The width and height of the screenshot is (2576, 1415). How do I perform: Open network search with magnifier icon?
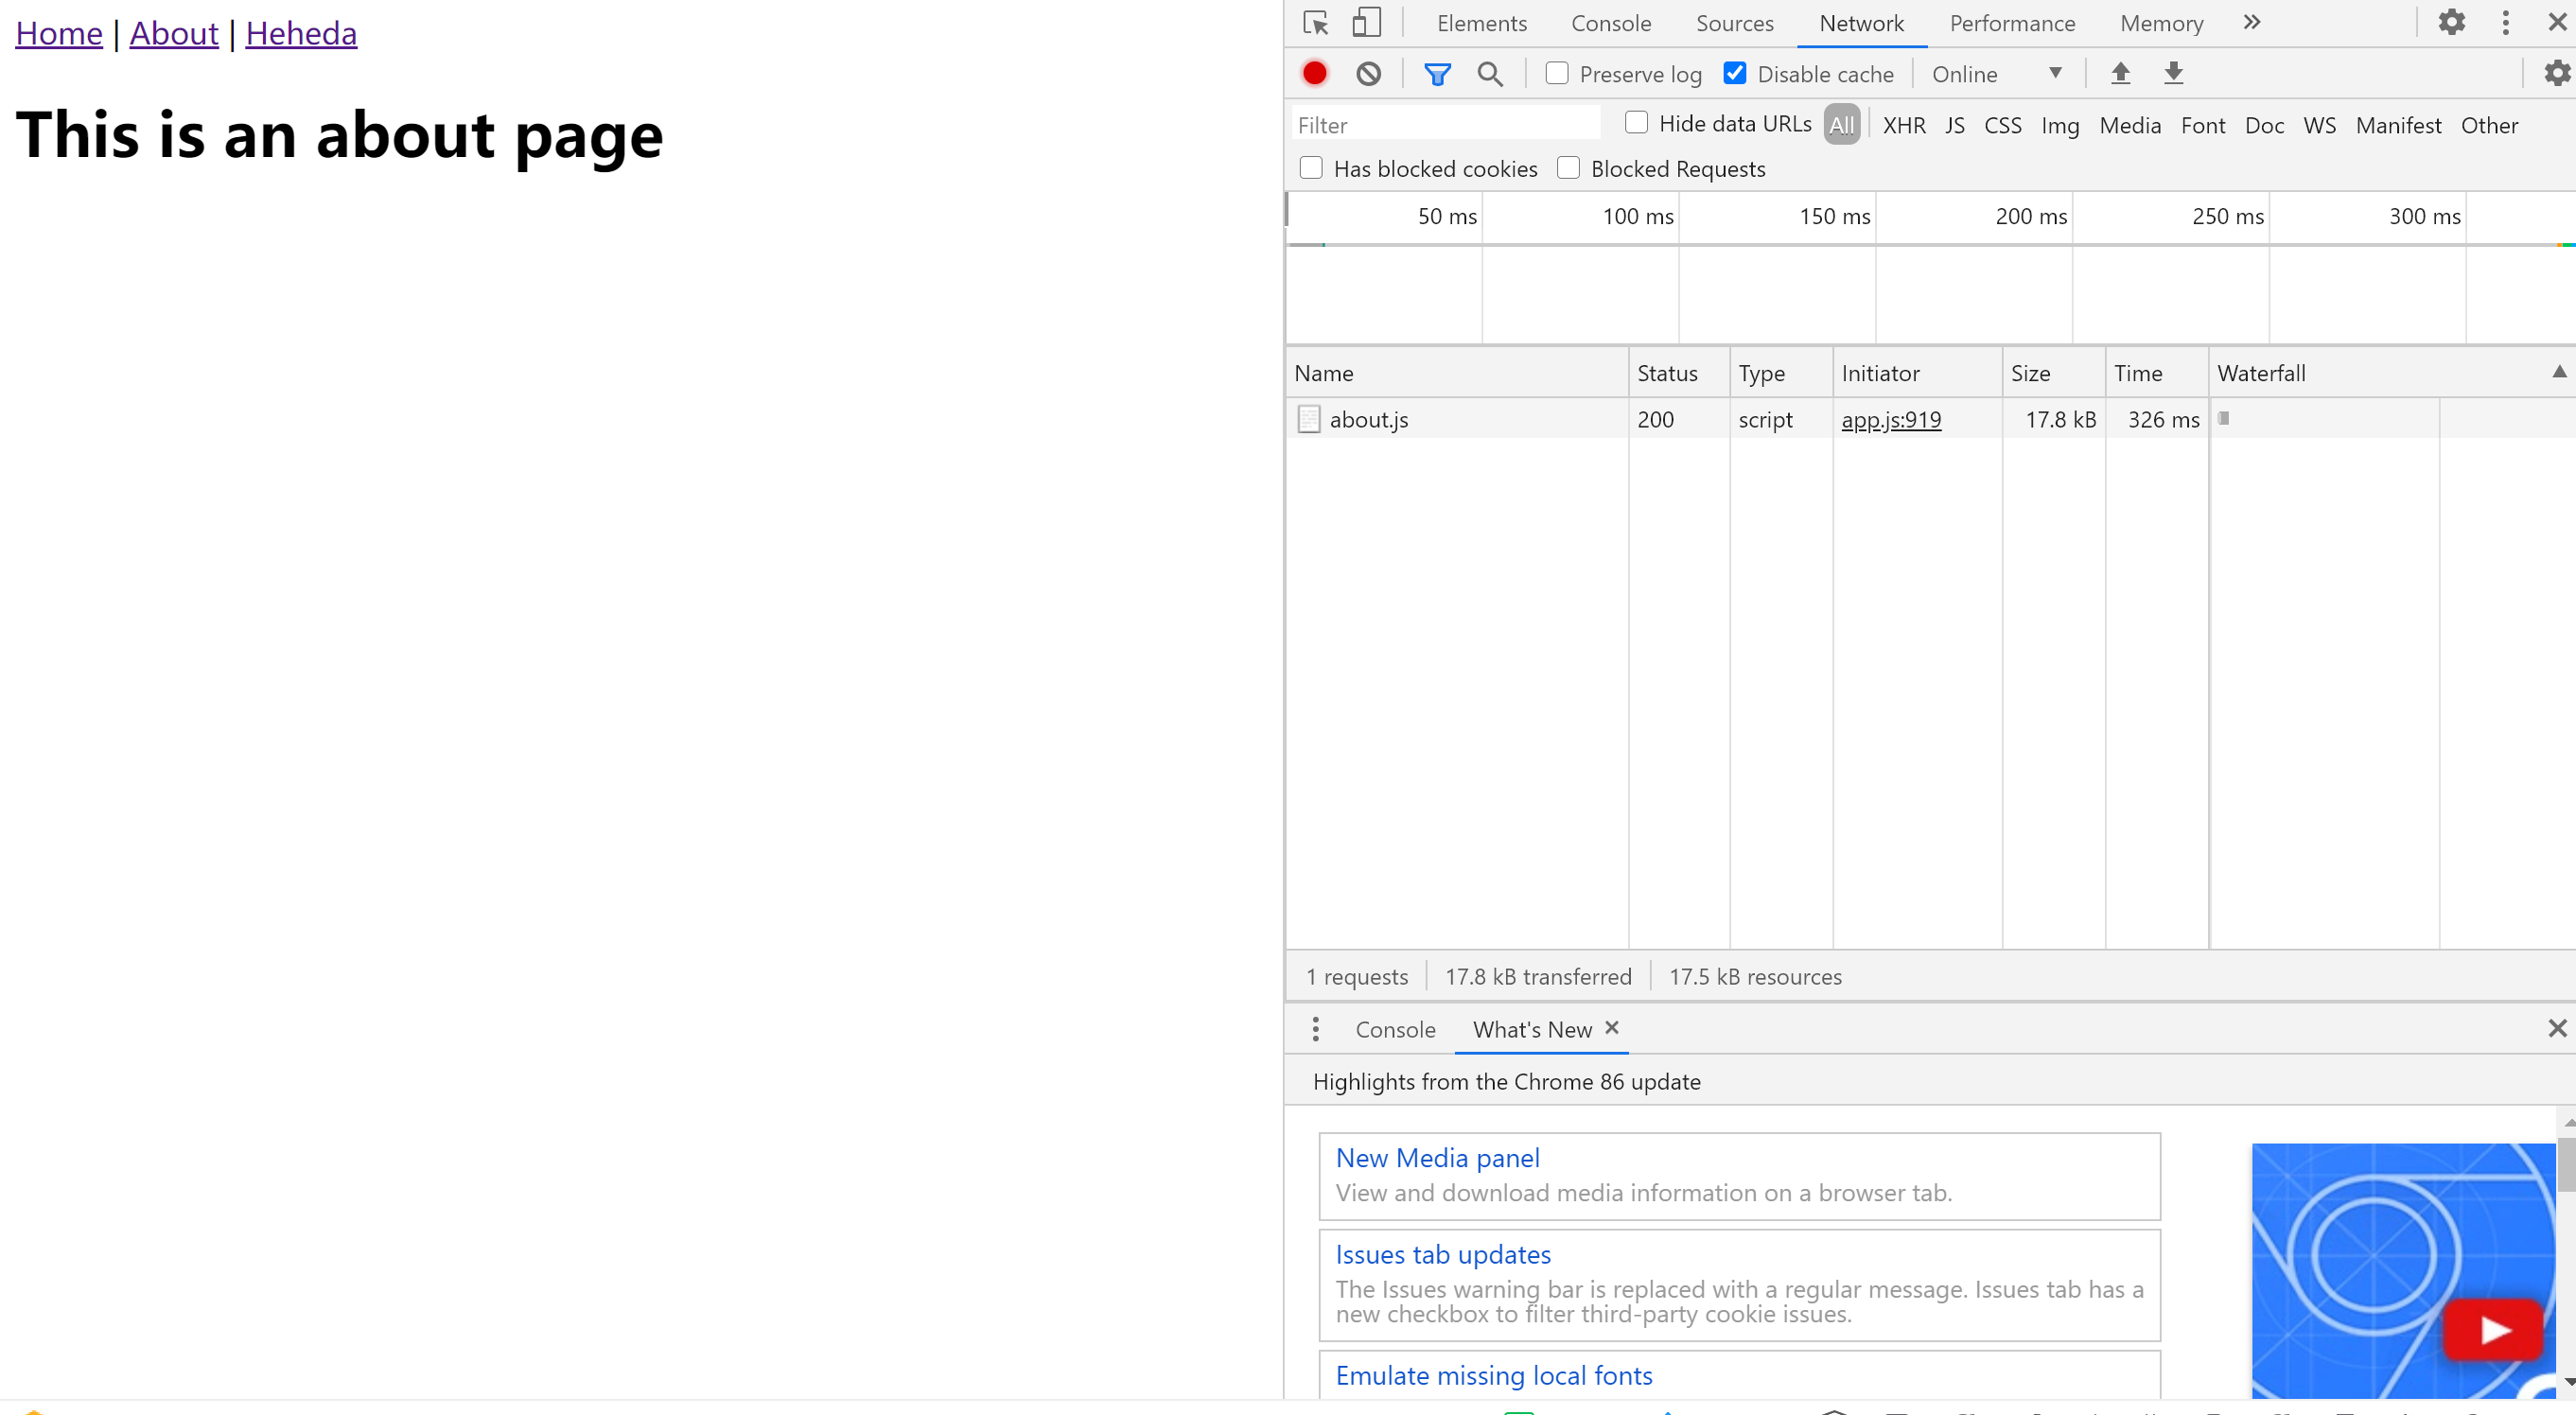(1490, 74)
